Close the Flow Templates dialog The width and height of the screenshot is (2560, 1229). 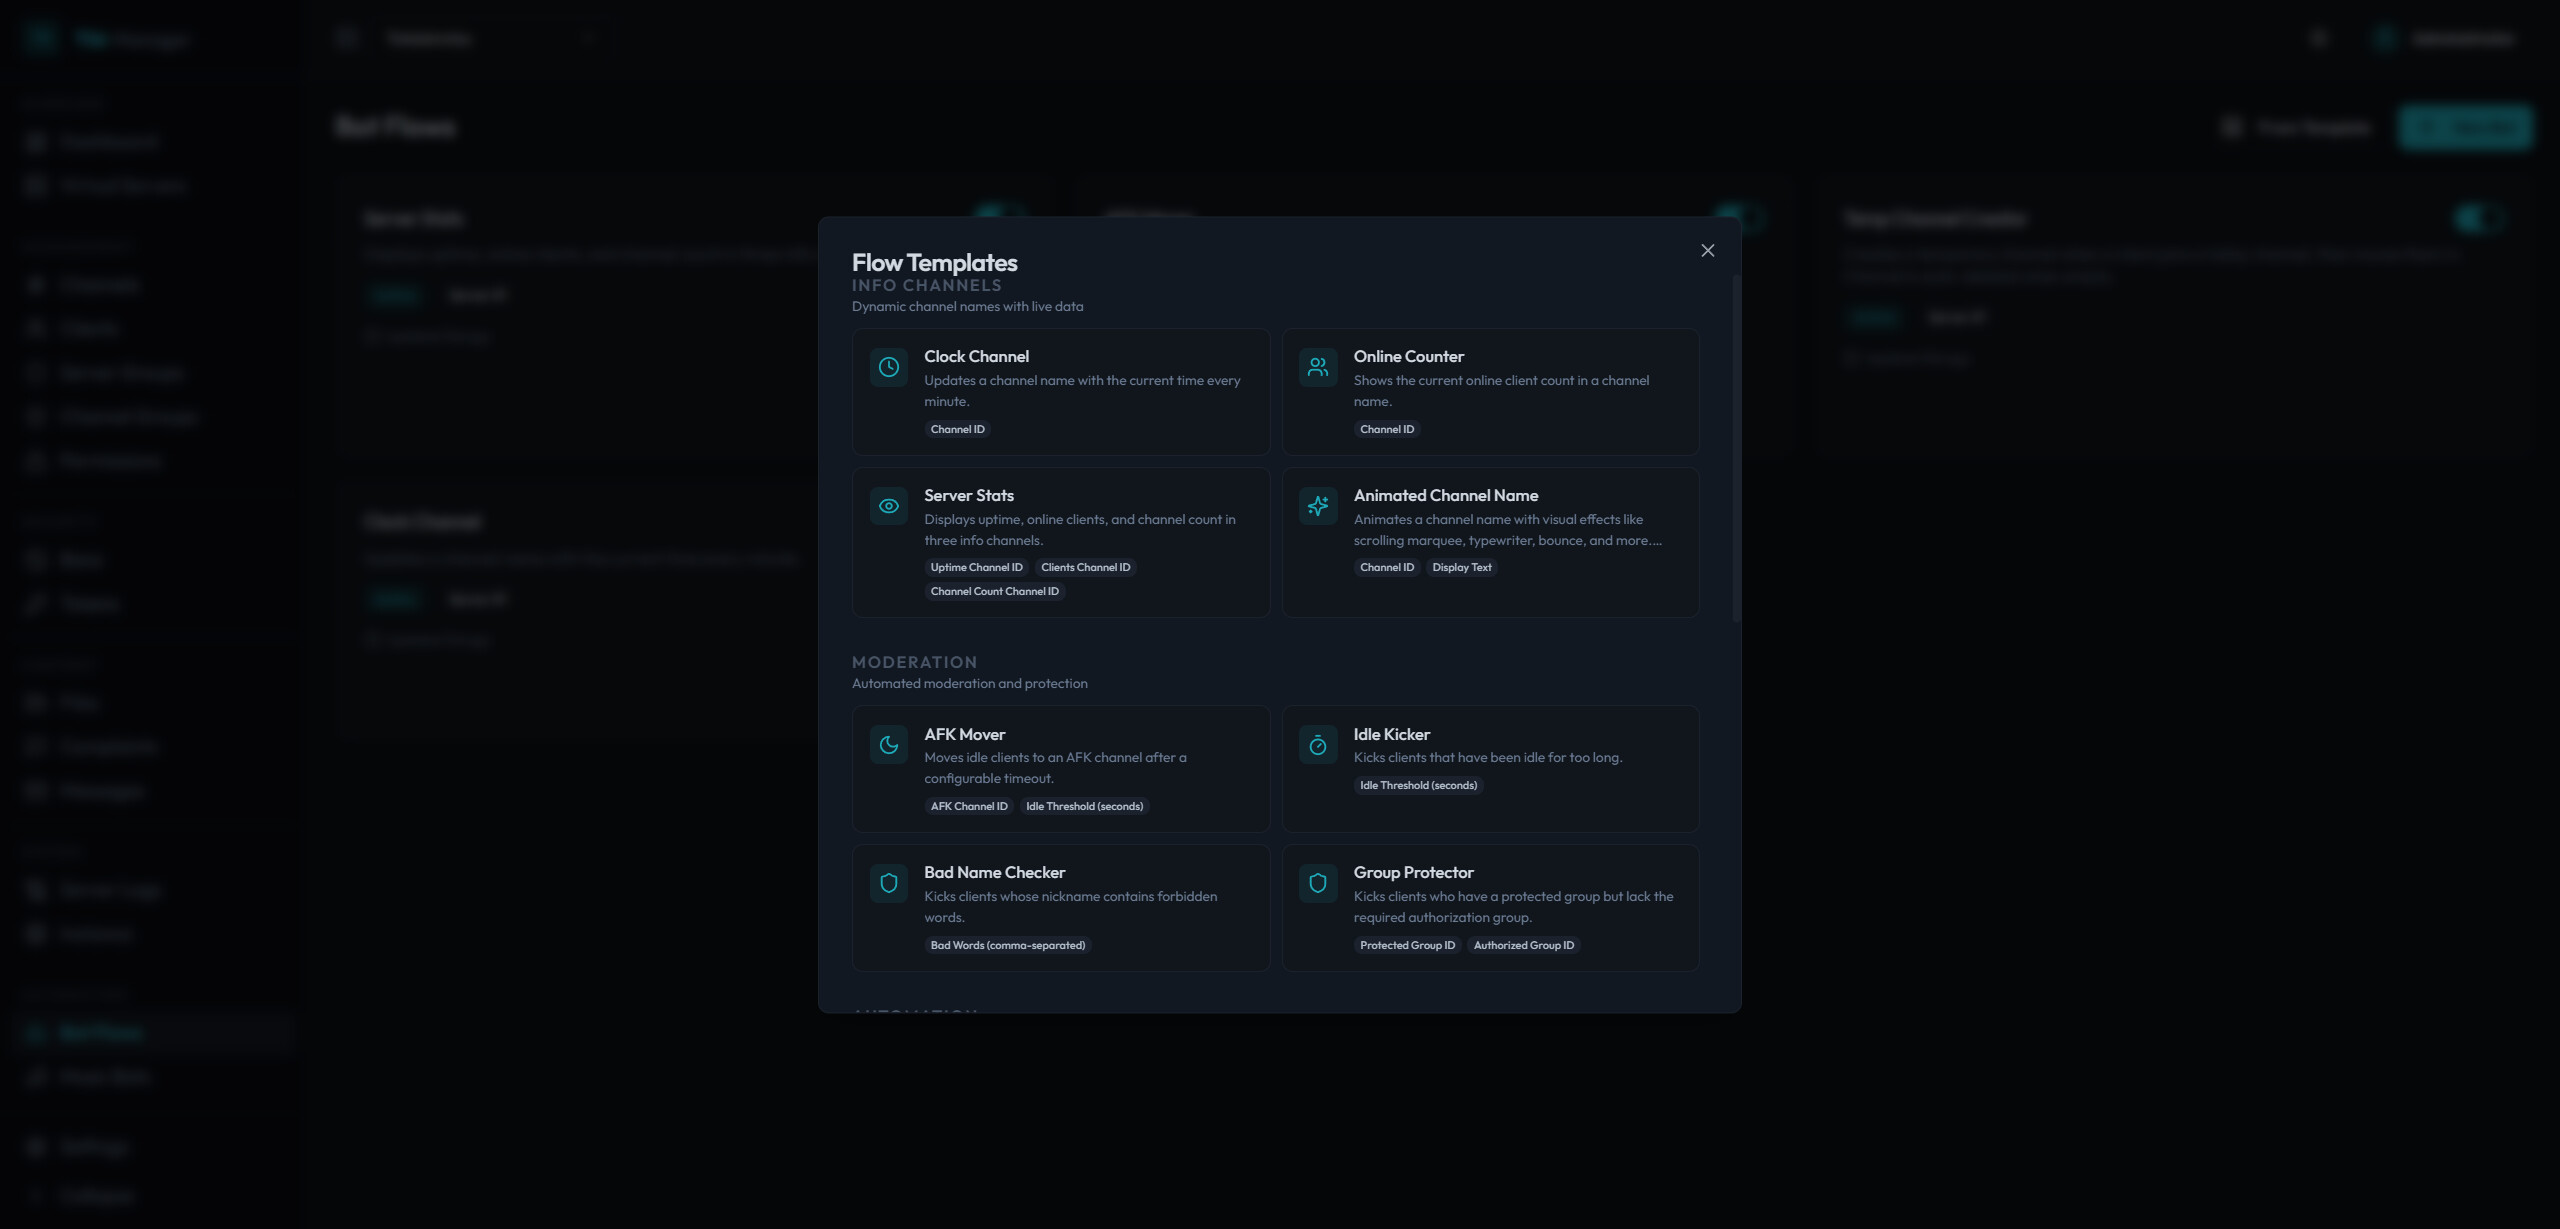click(1707, 251)
